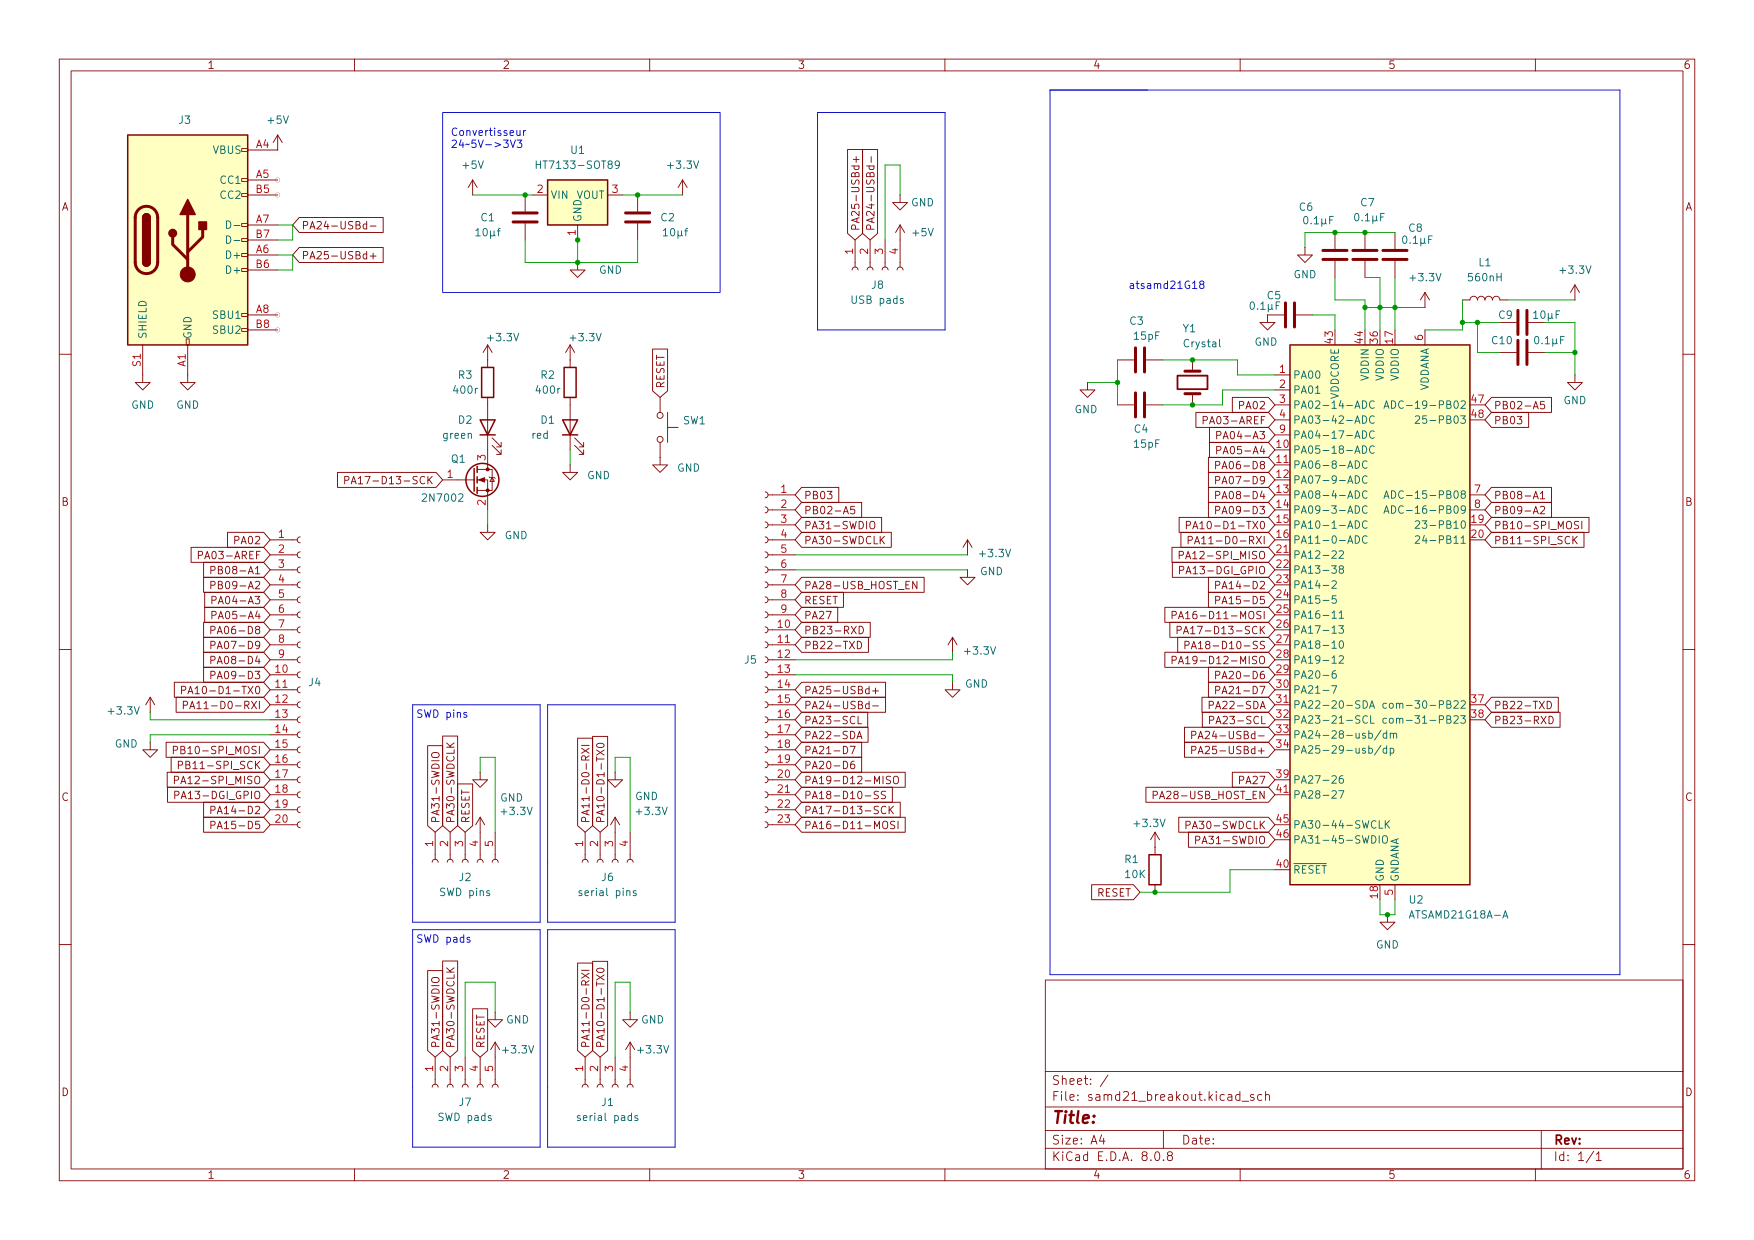Select the PA24-USBd- label at connector J3
The width and height of the screenshot is (1754, 1240).
(337, 226)
